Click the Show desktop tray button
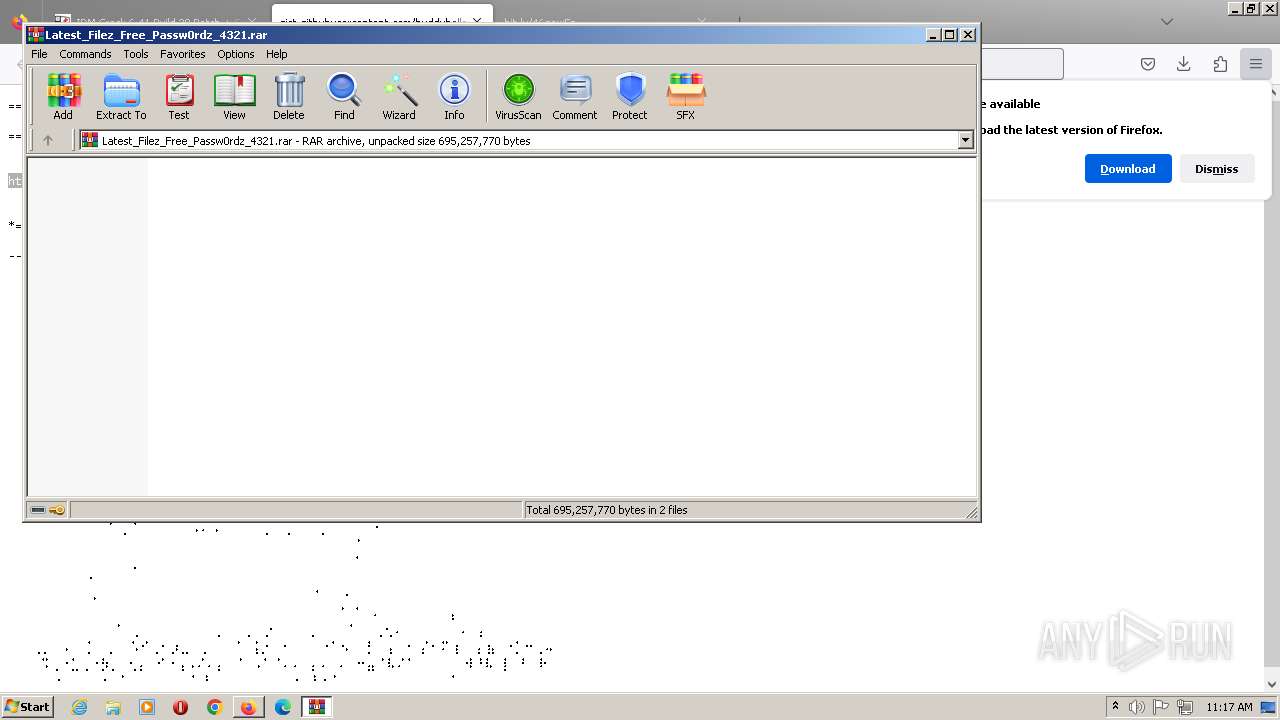1280x720 pixels. coord(1268,707)
